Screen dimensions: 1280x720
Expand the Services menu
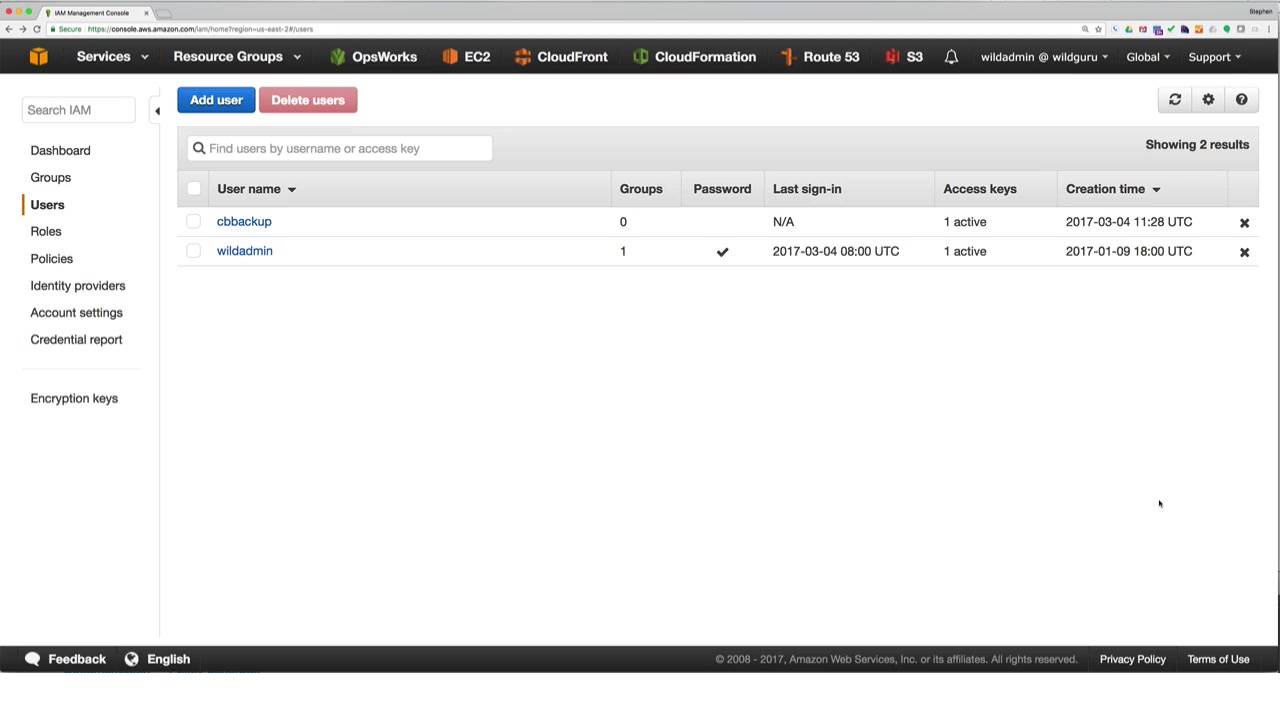tap(112, 57)
